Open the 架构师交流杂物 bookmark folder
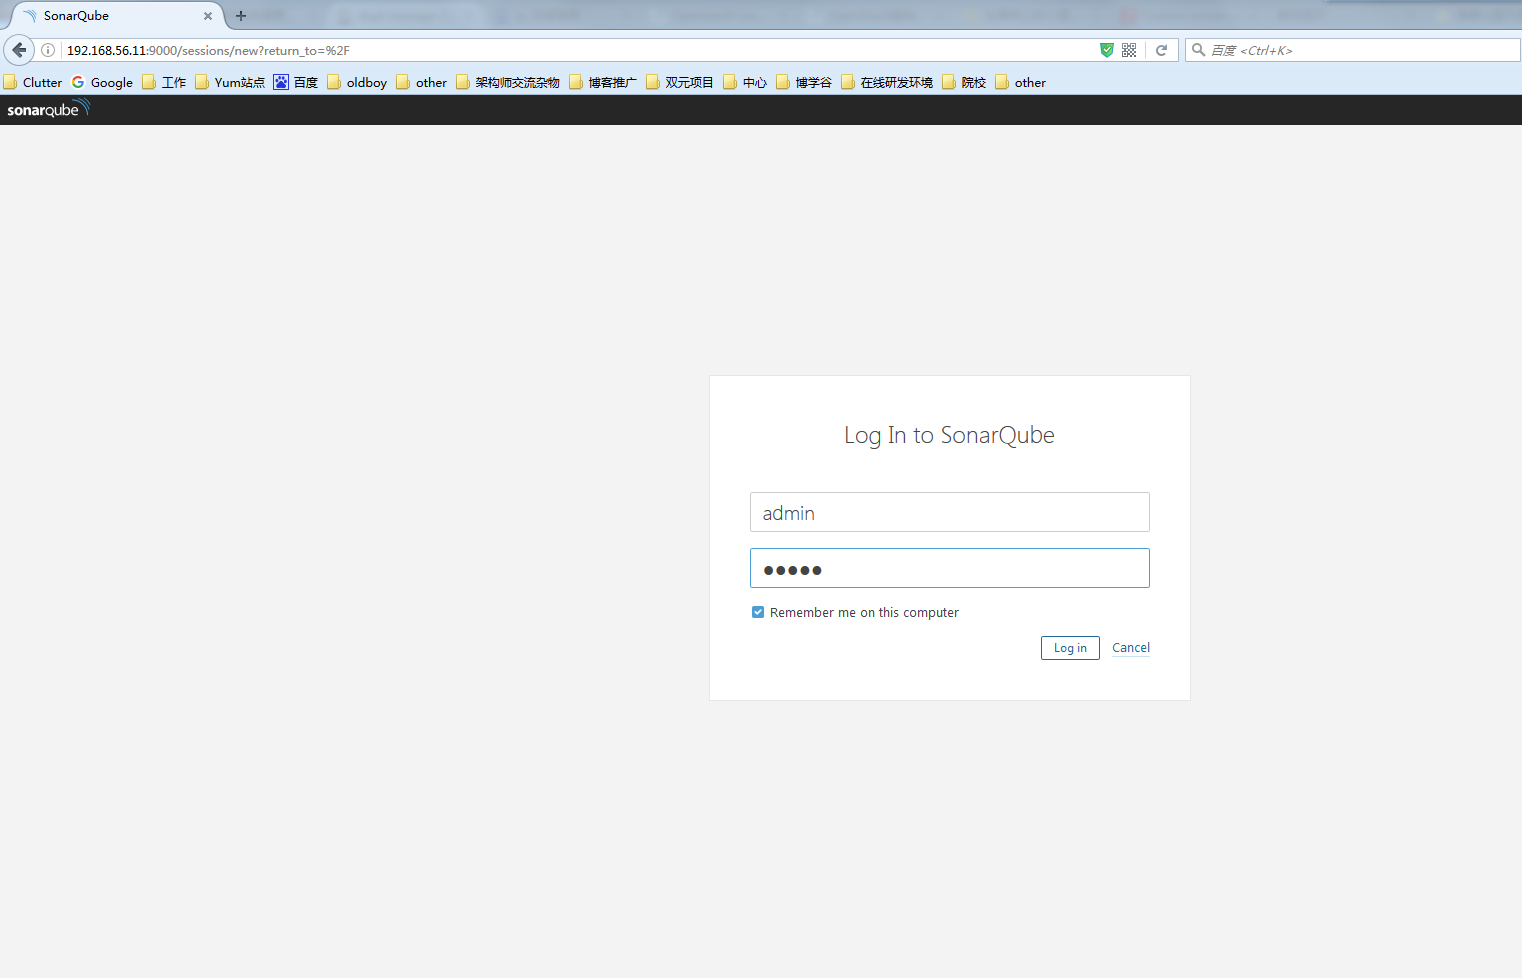 click(x=508, y=82)
